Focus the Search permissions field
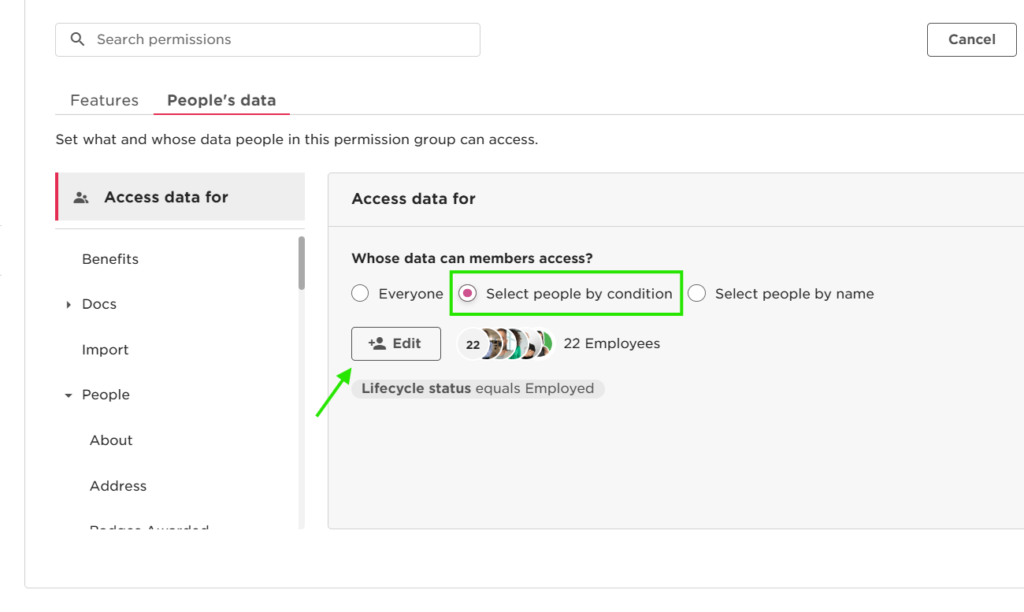 click(x=268, y=40)
